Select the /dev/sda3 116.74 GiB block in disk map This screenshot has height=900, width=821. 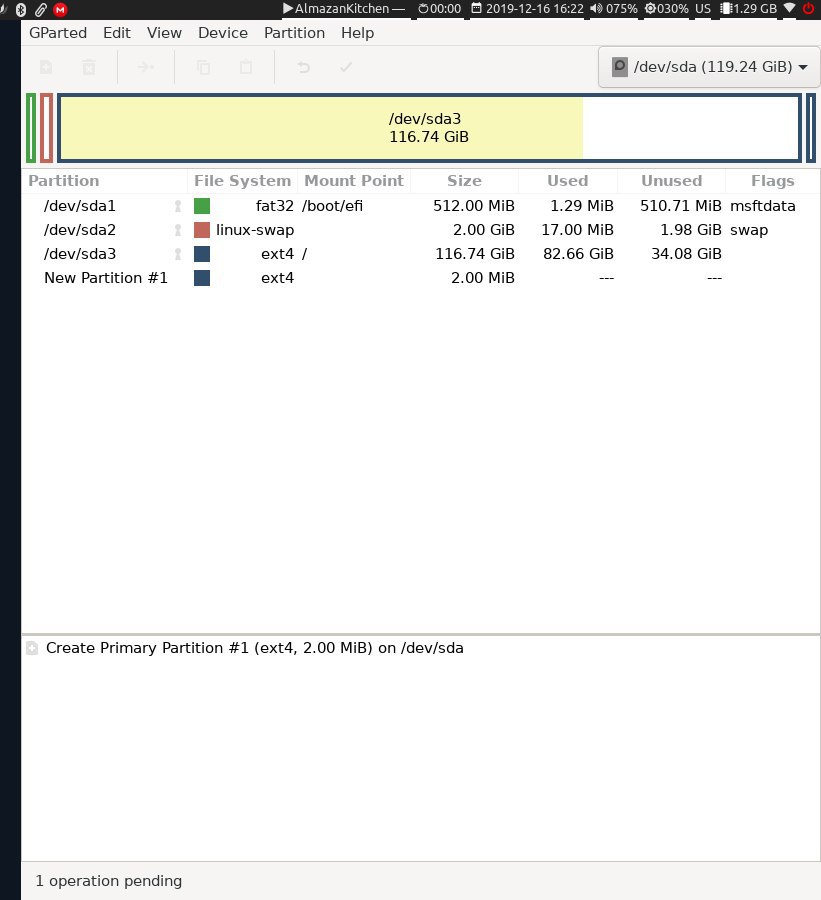click(429, 127)
